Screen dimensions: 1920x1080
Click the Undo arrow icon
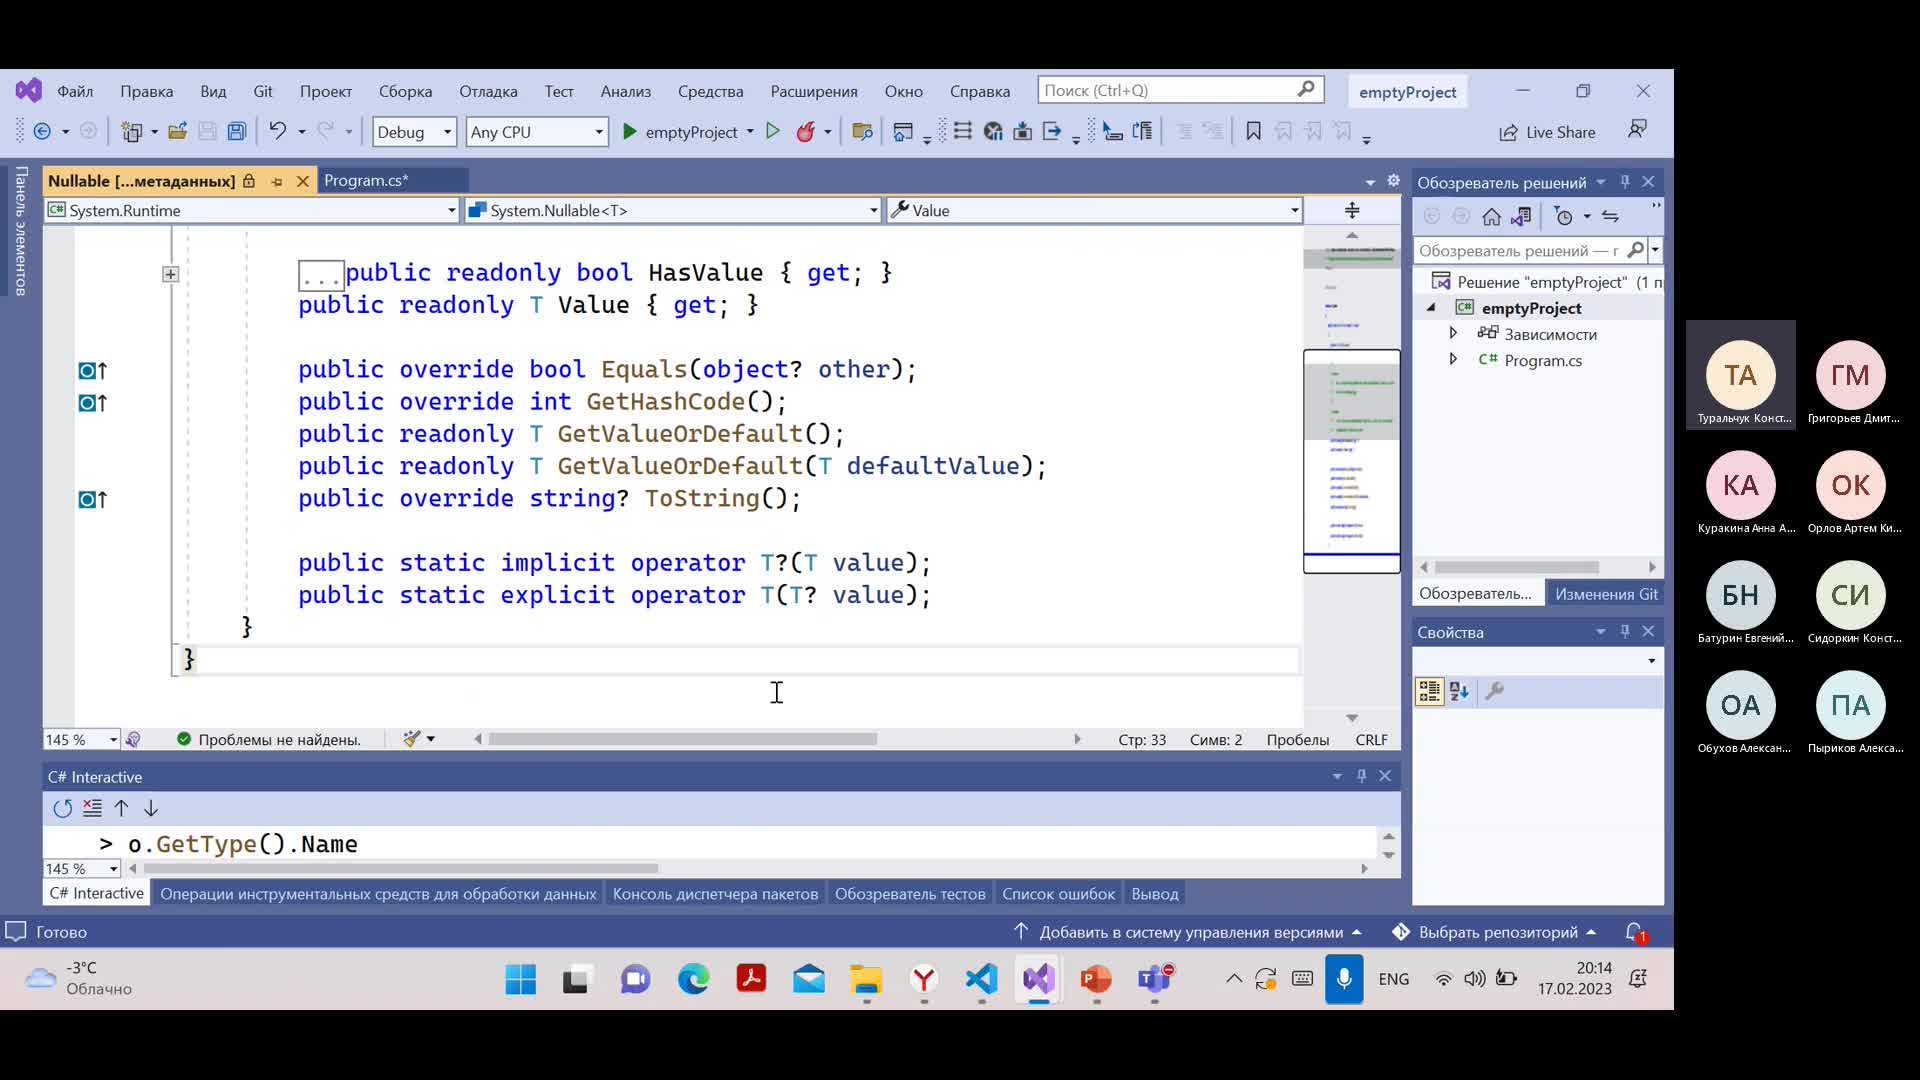click(278, 131)
